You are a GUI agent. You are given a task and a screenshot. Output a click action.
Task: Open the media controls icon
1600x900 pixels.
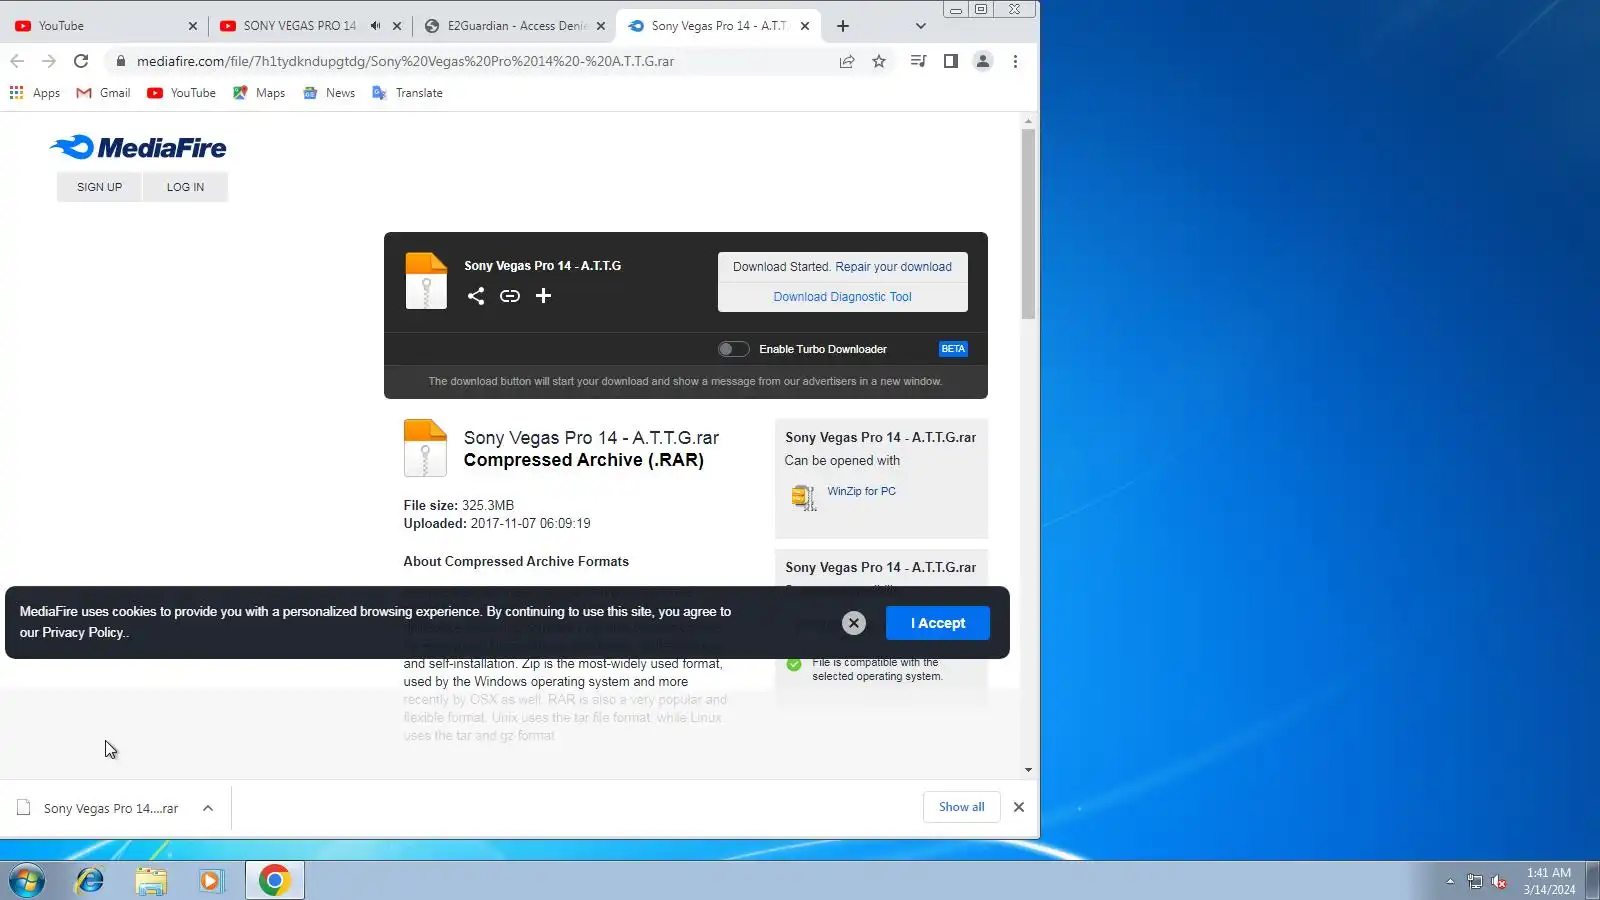pos(918,61)
